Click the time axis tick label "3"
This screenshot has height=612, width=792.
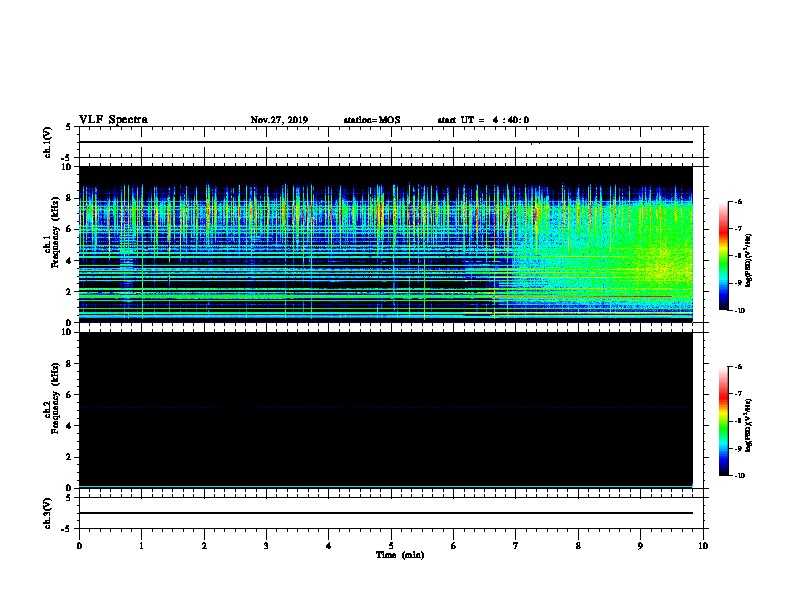267,546
